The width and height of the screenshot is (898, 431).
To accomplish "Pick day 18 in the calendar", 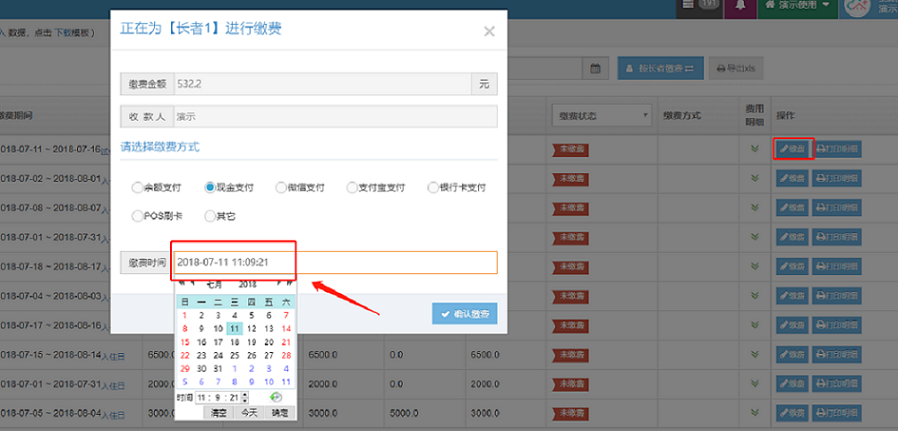I will [234, 341].
